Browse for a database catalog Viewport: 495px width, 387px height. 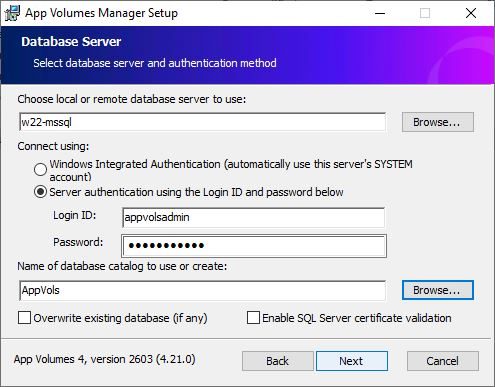(x=438, y=290)
